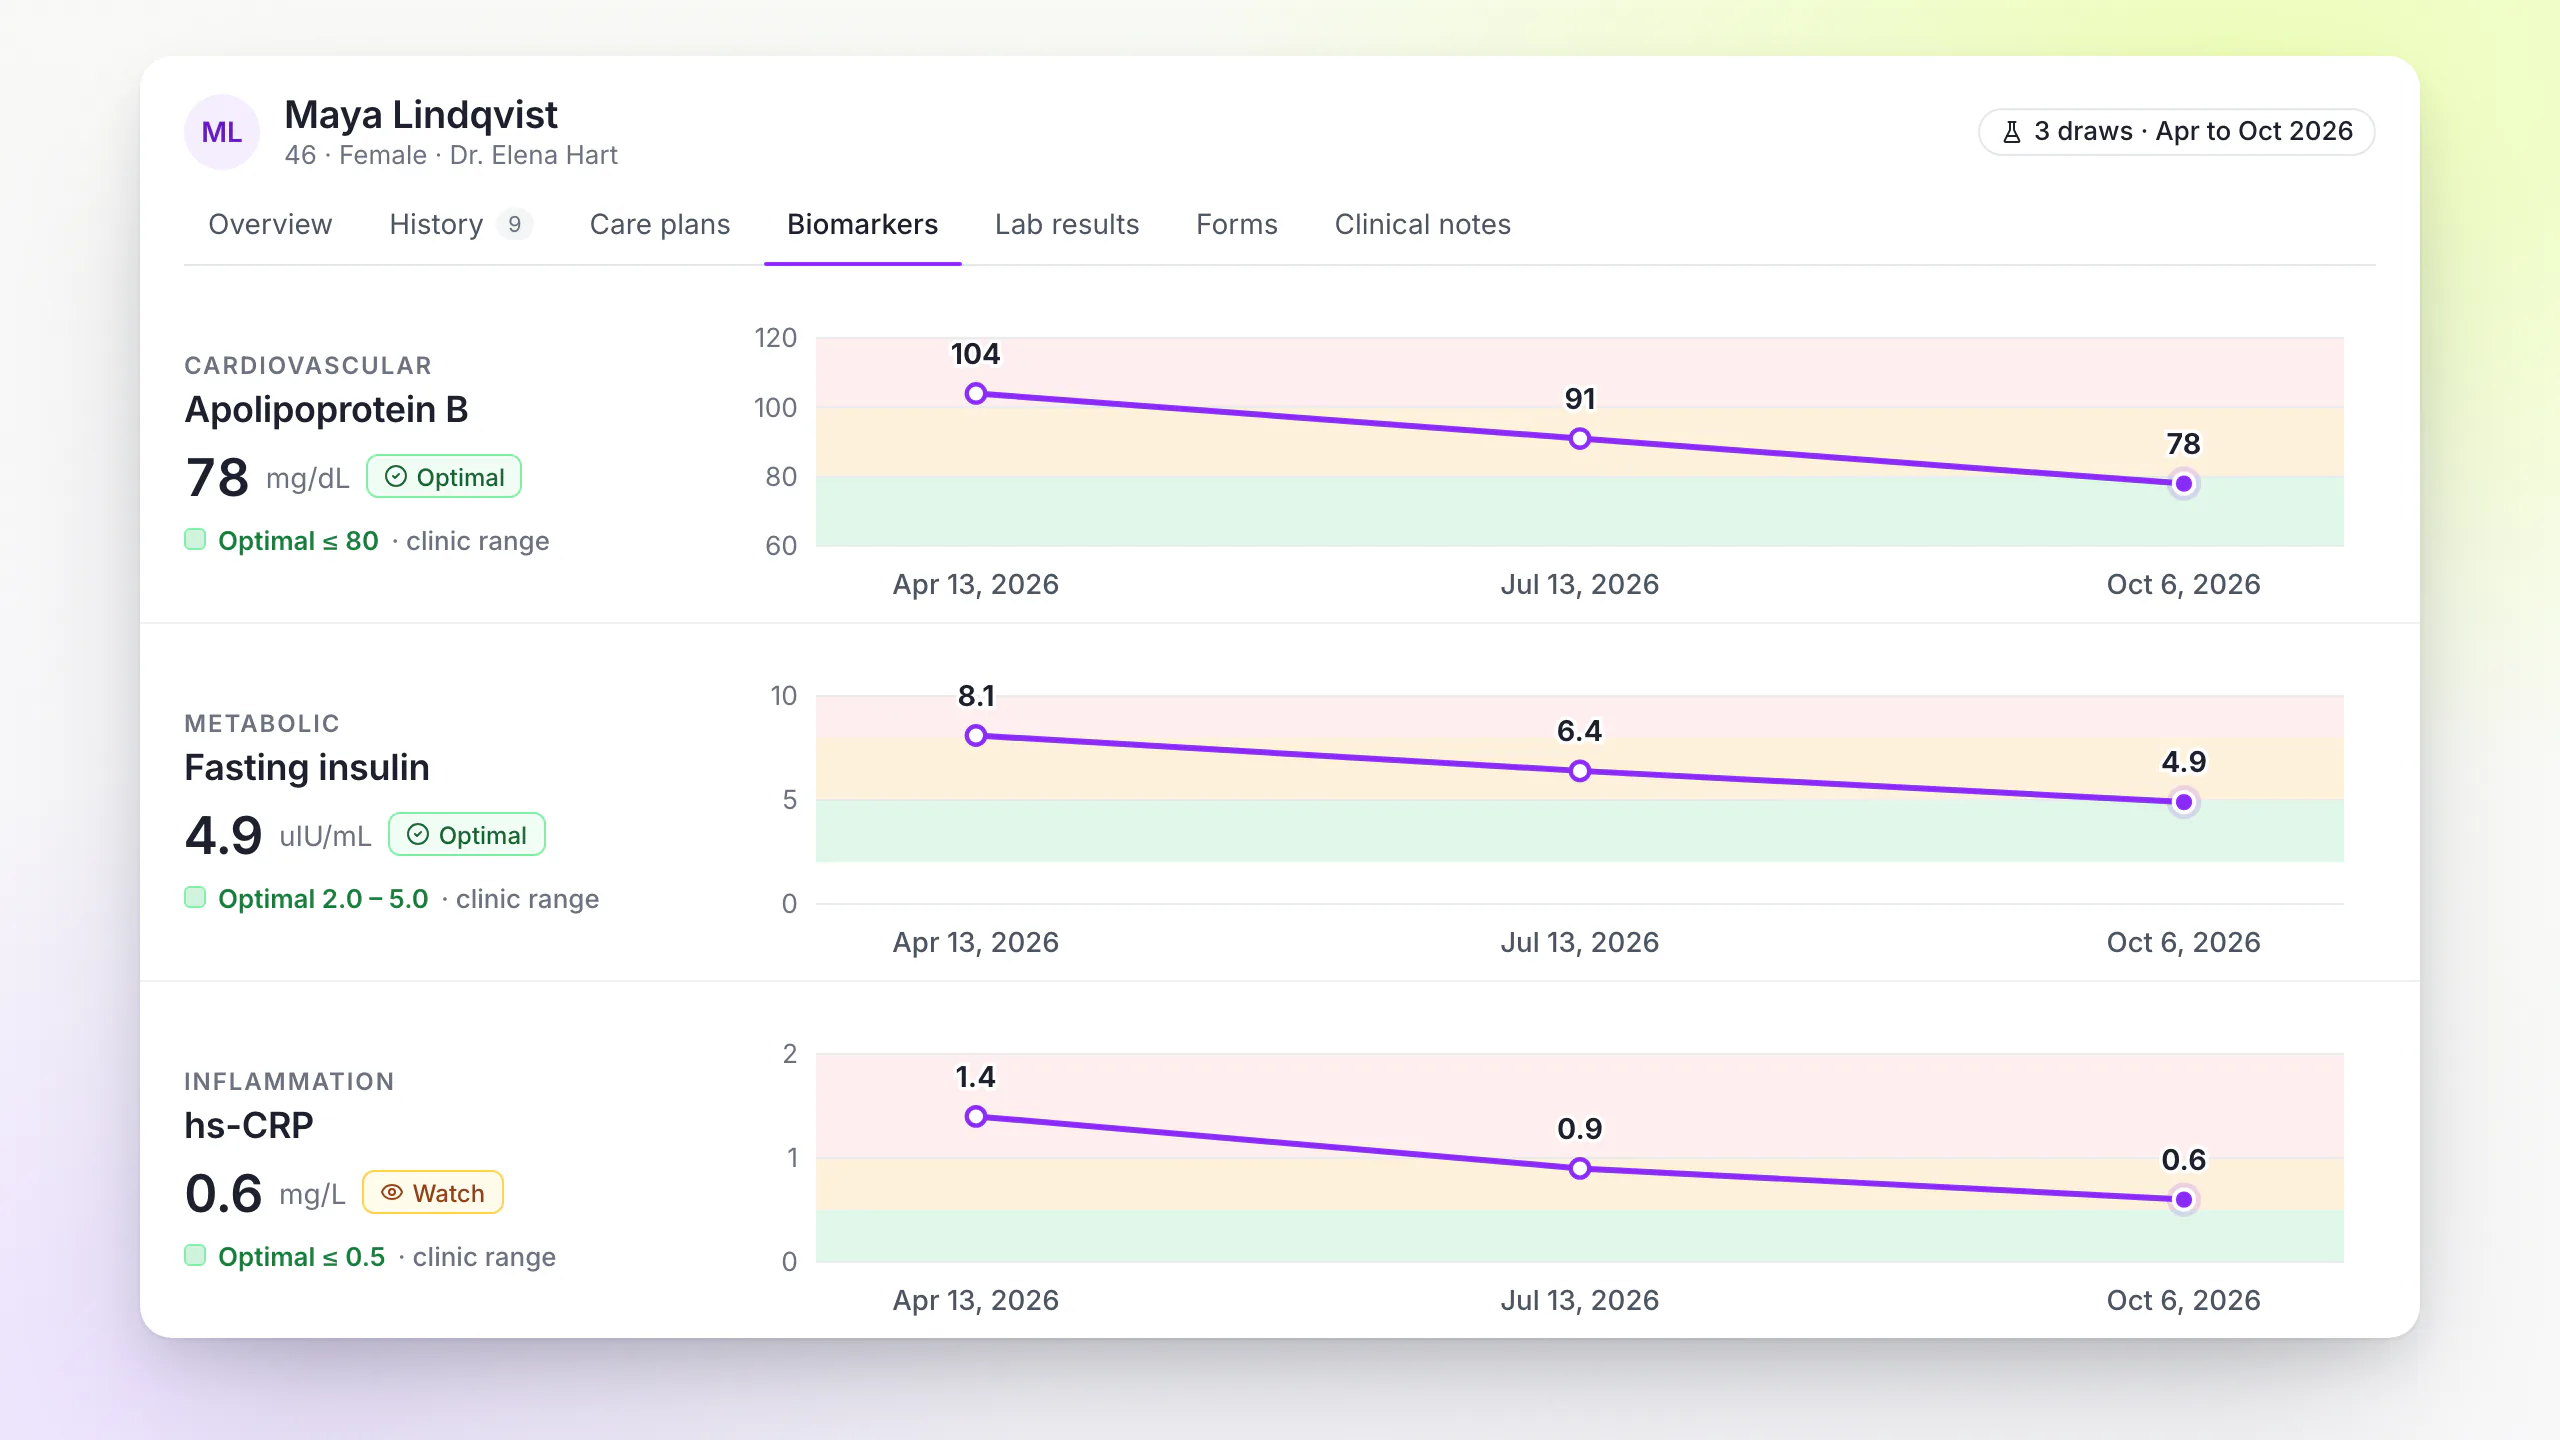Image resolution: width=2560 pixels, height=1440 pixels.
Task: Select the 1.4 data point on hs-CRP chart
Action: click(x=976, y=1116)
